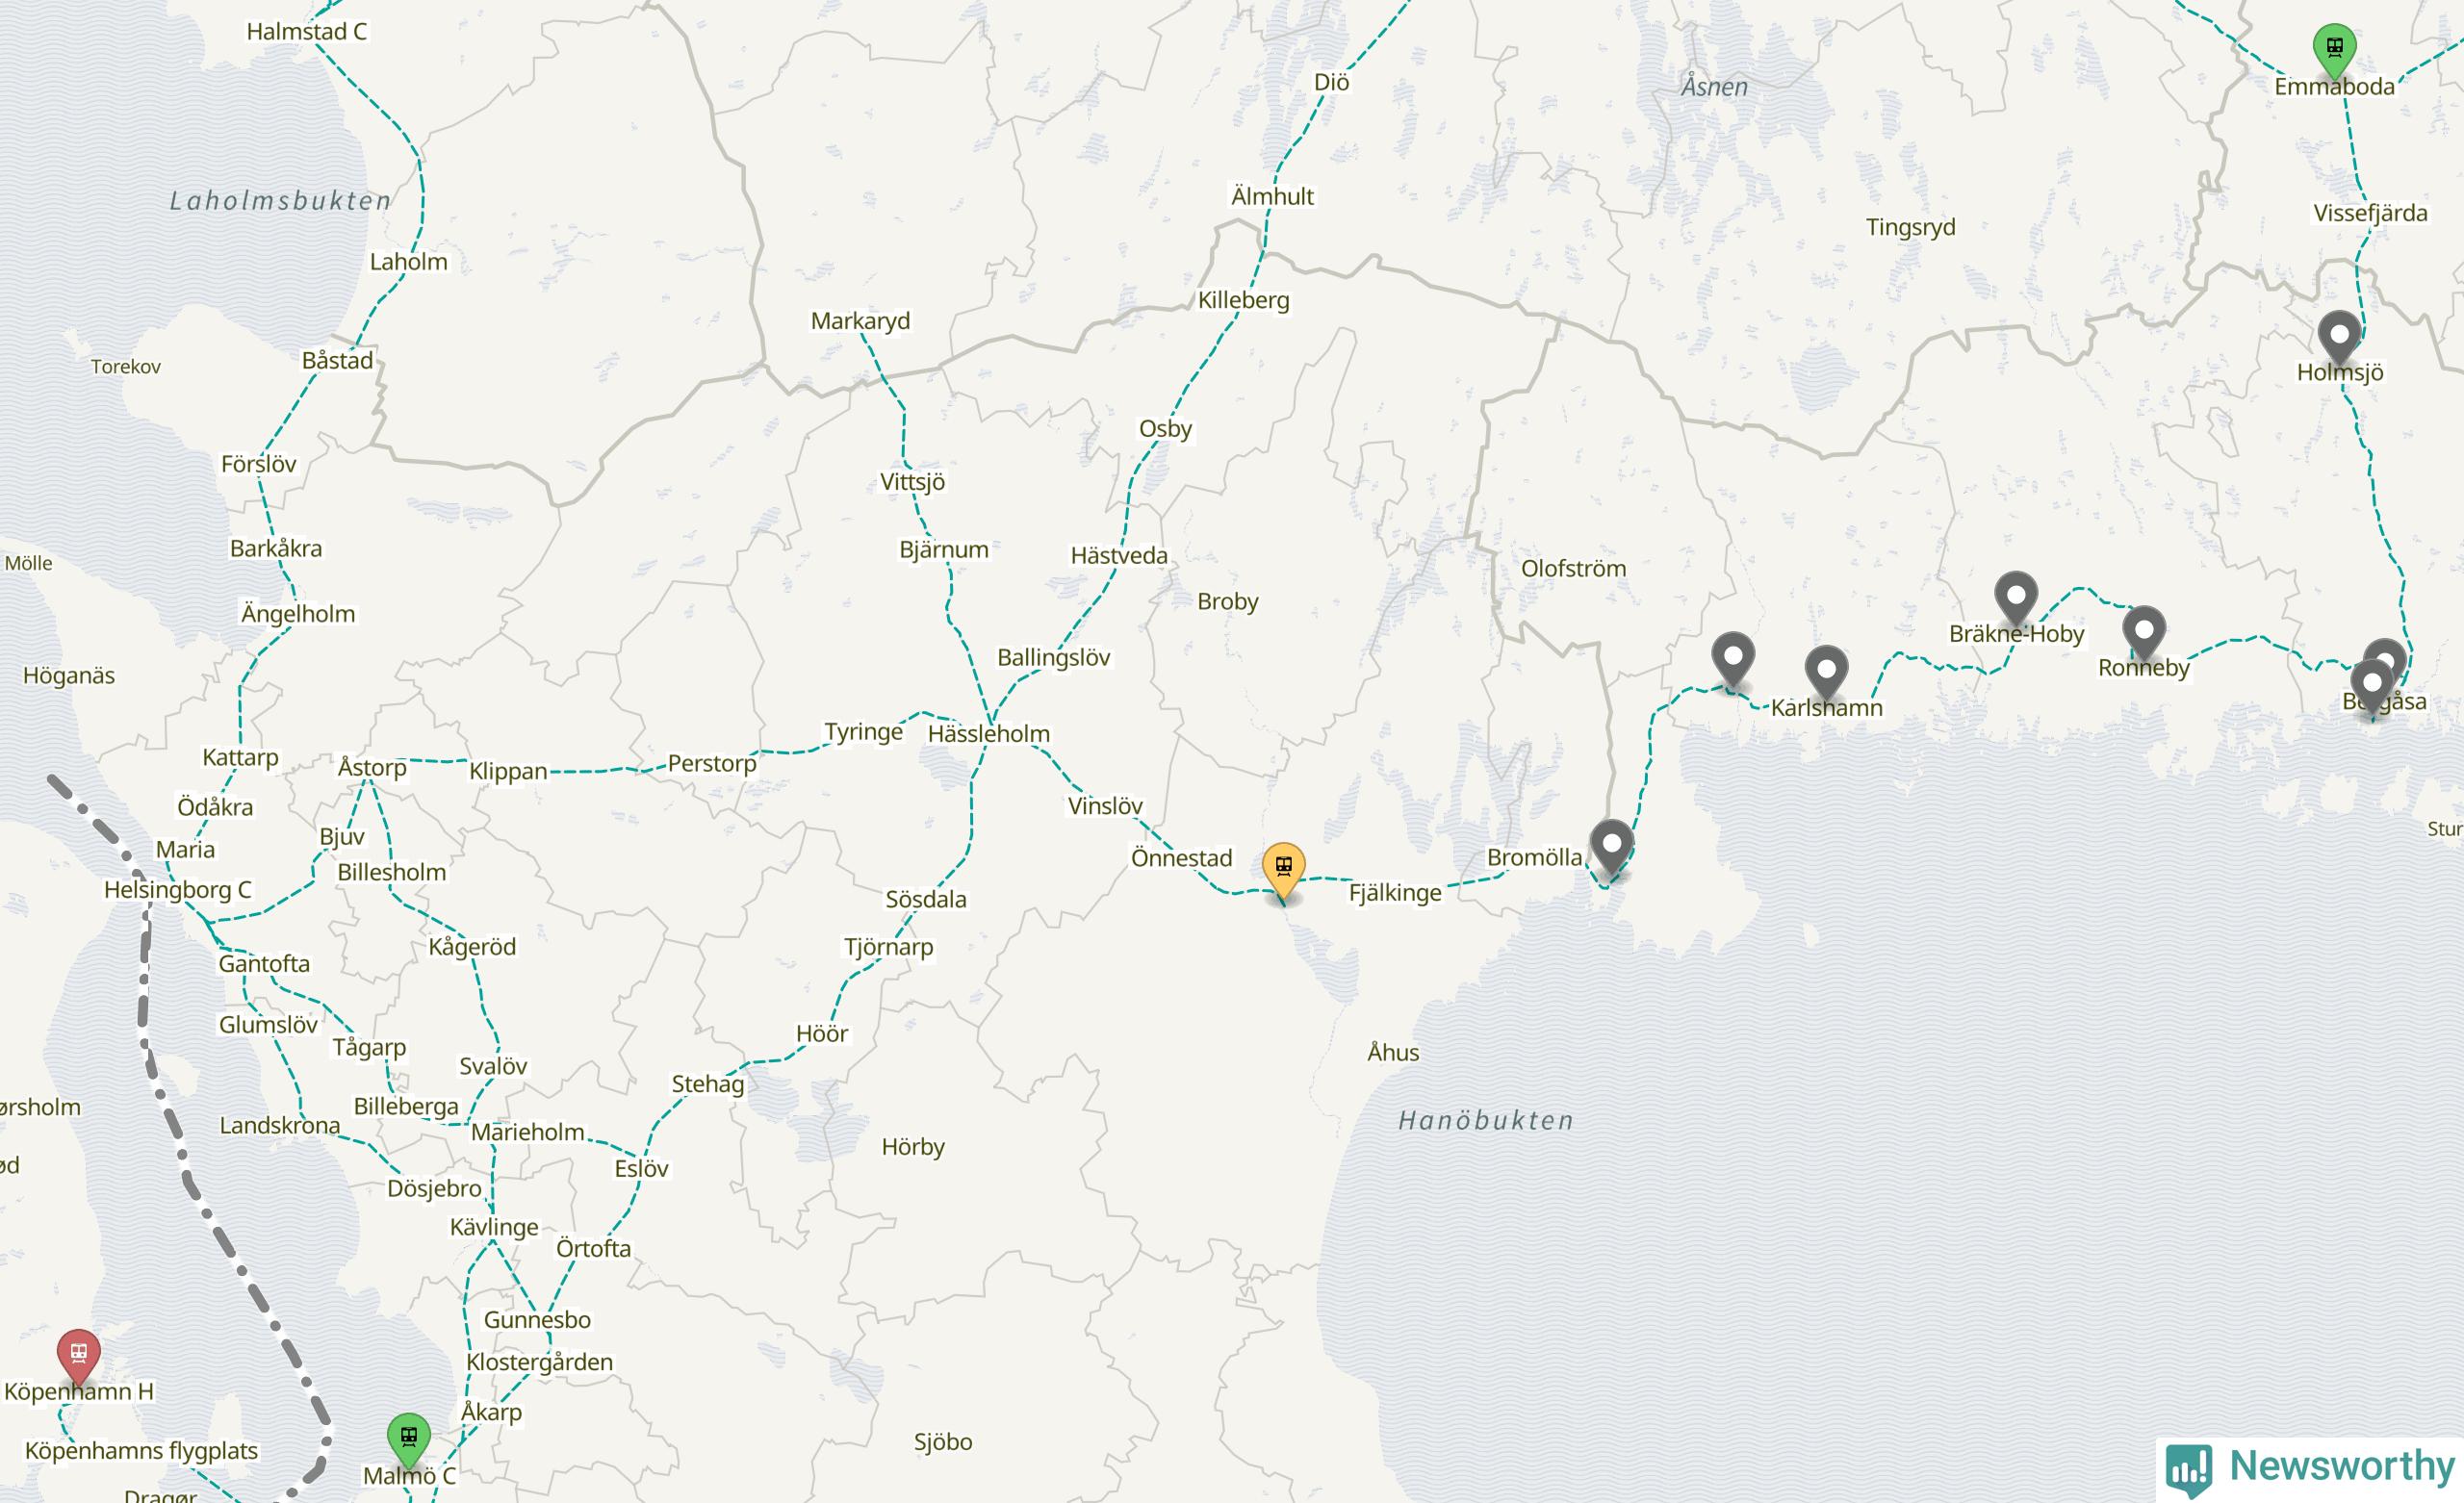This screenshot has height=1503, width=2464.
Task: Click the Köpenhamns flygplats label
Action: (141, 1450)
